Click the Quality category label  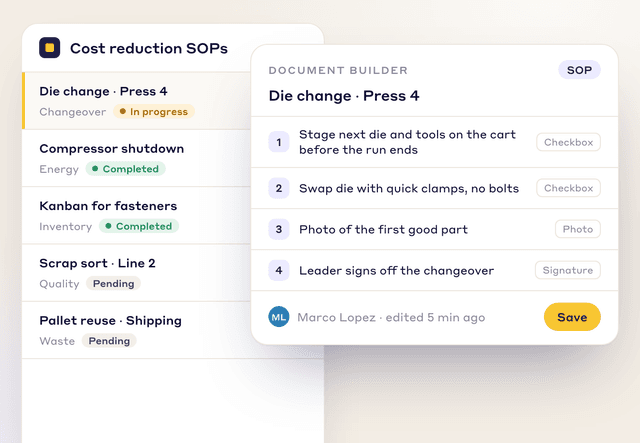(x=59, y=284)
